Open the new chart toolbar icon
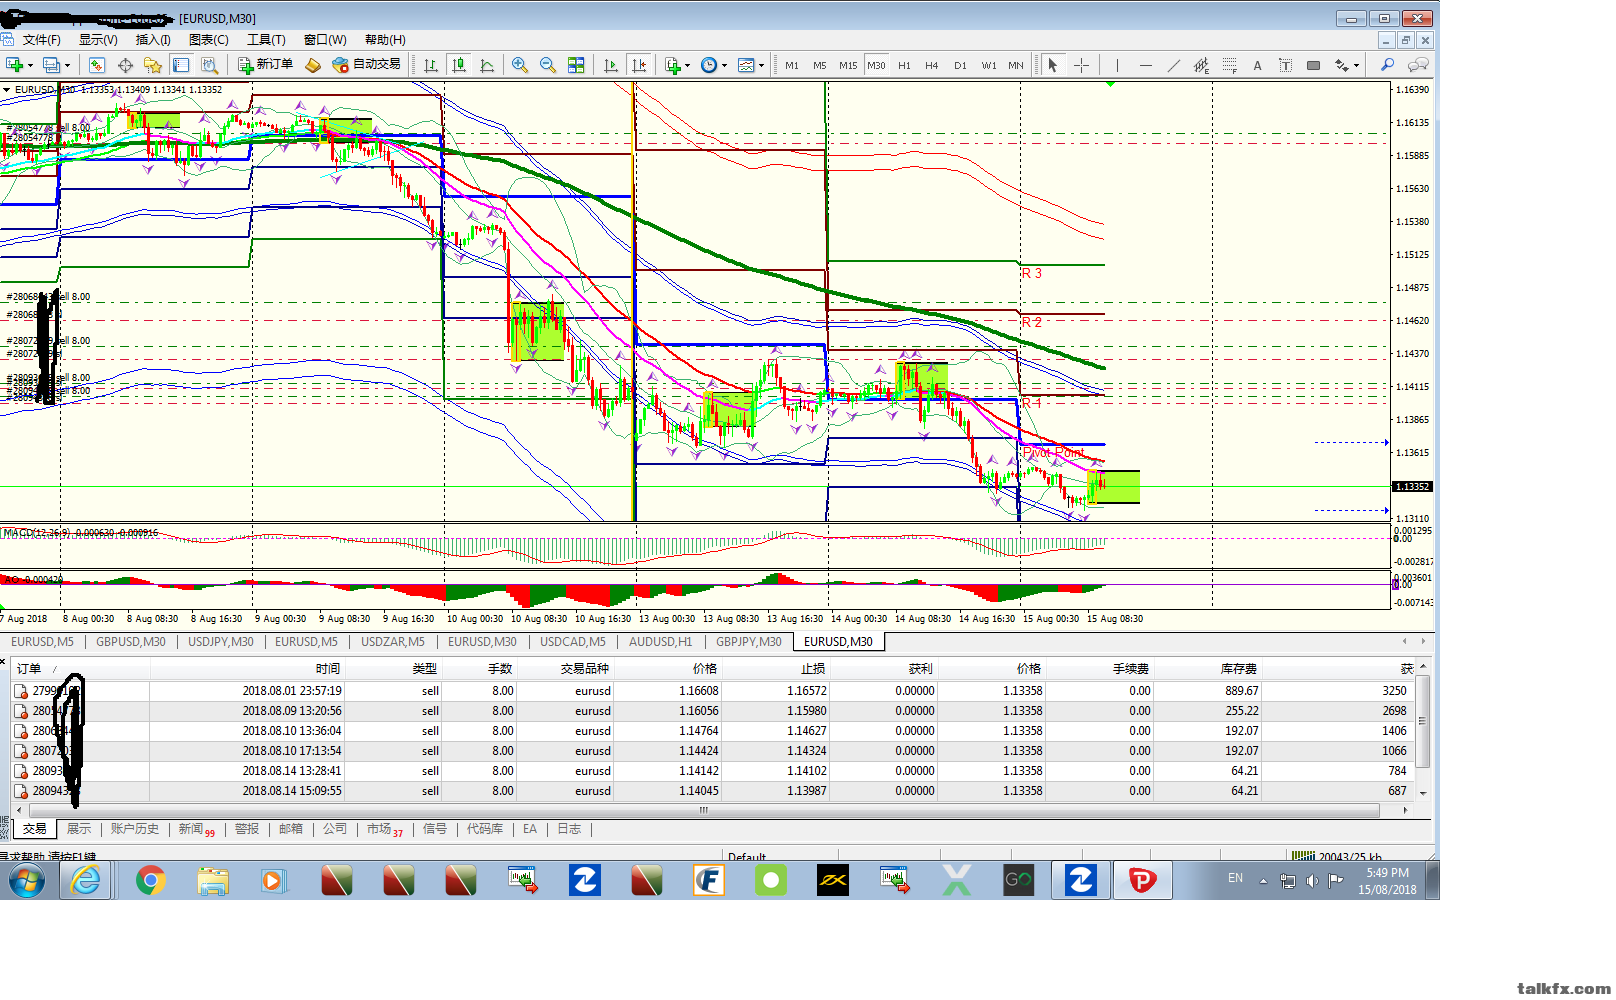1616x1000 pixels. click(15, 65)
